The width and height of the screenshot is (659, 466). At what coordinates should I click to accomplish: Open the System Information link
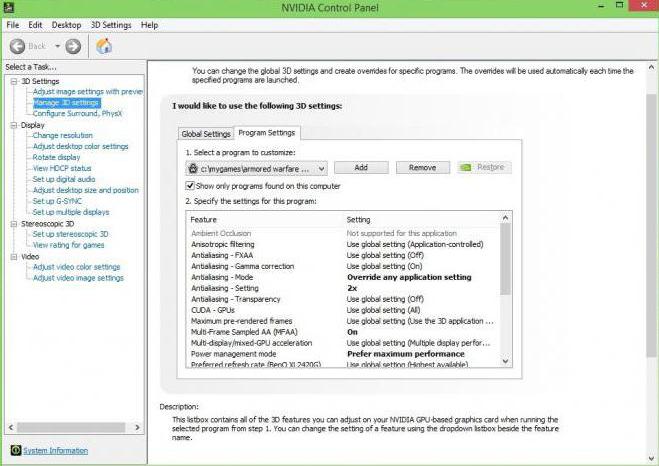55,450
